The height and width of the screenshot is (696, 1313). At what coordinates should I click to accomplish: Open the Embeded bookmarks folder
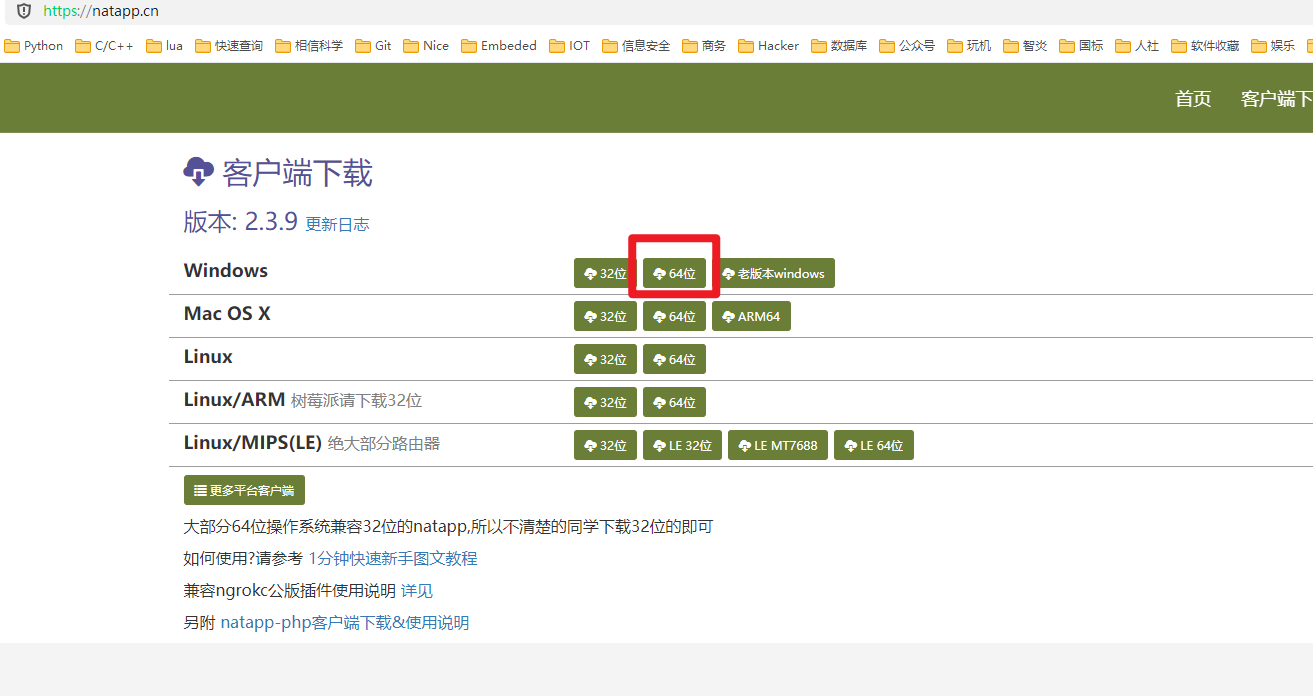(499, 46)
